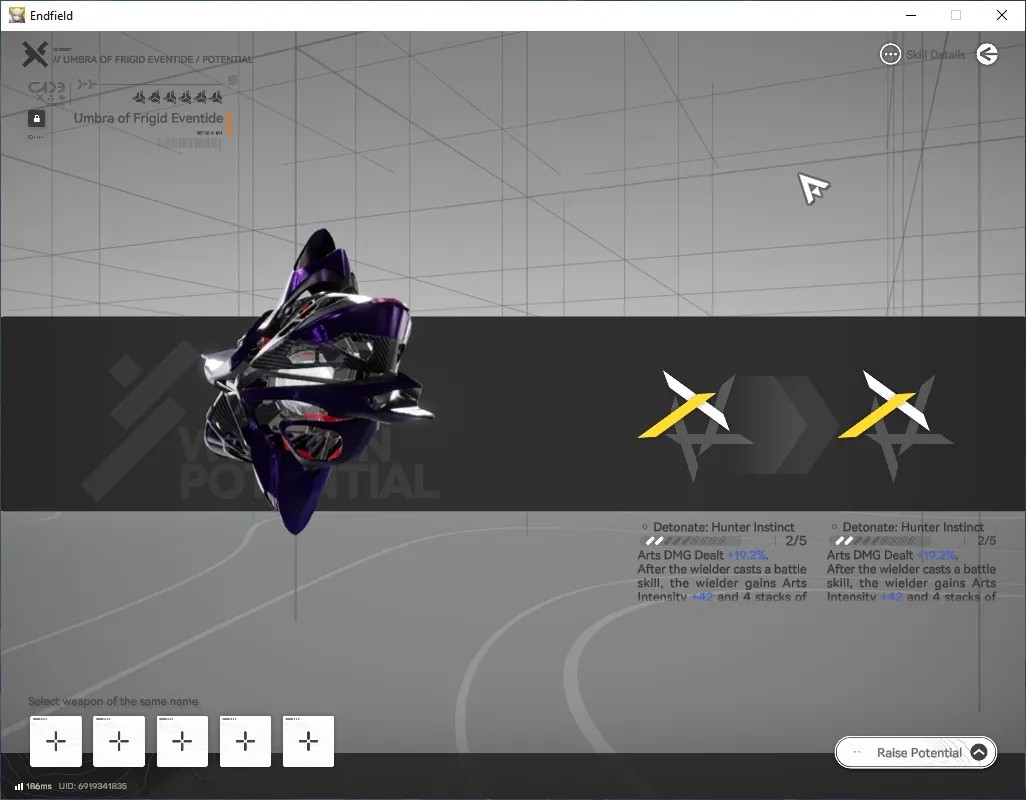This screenshot has width=1026, height=800.
Task: Click left Detonate: Hunter Instinct level bar
Action: 691,541
